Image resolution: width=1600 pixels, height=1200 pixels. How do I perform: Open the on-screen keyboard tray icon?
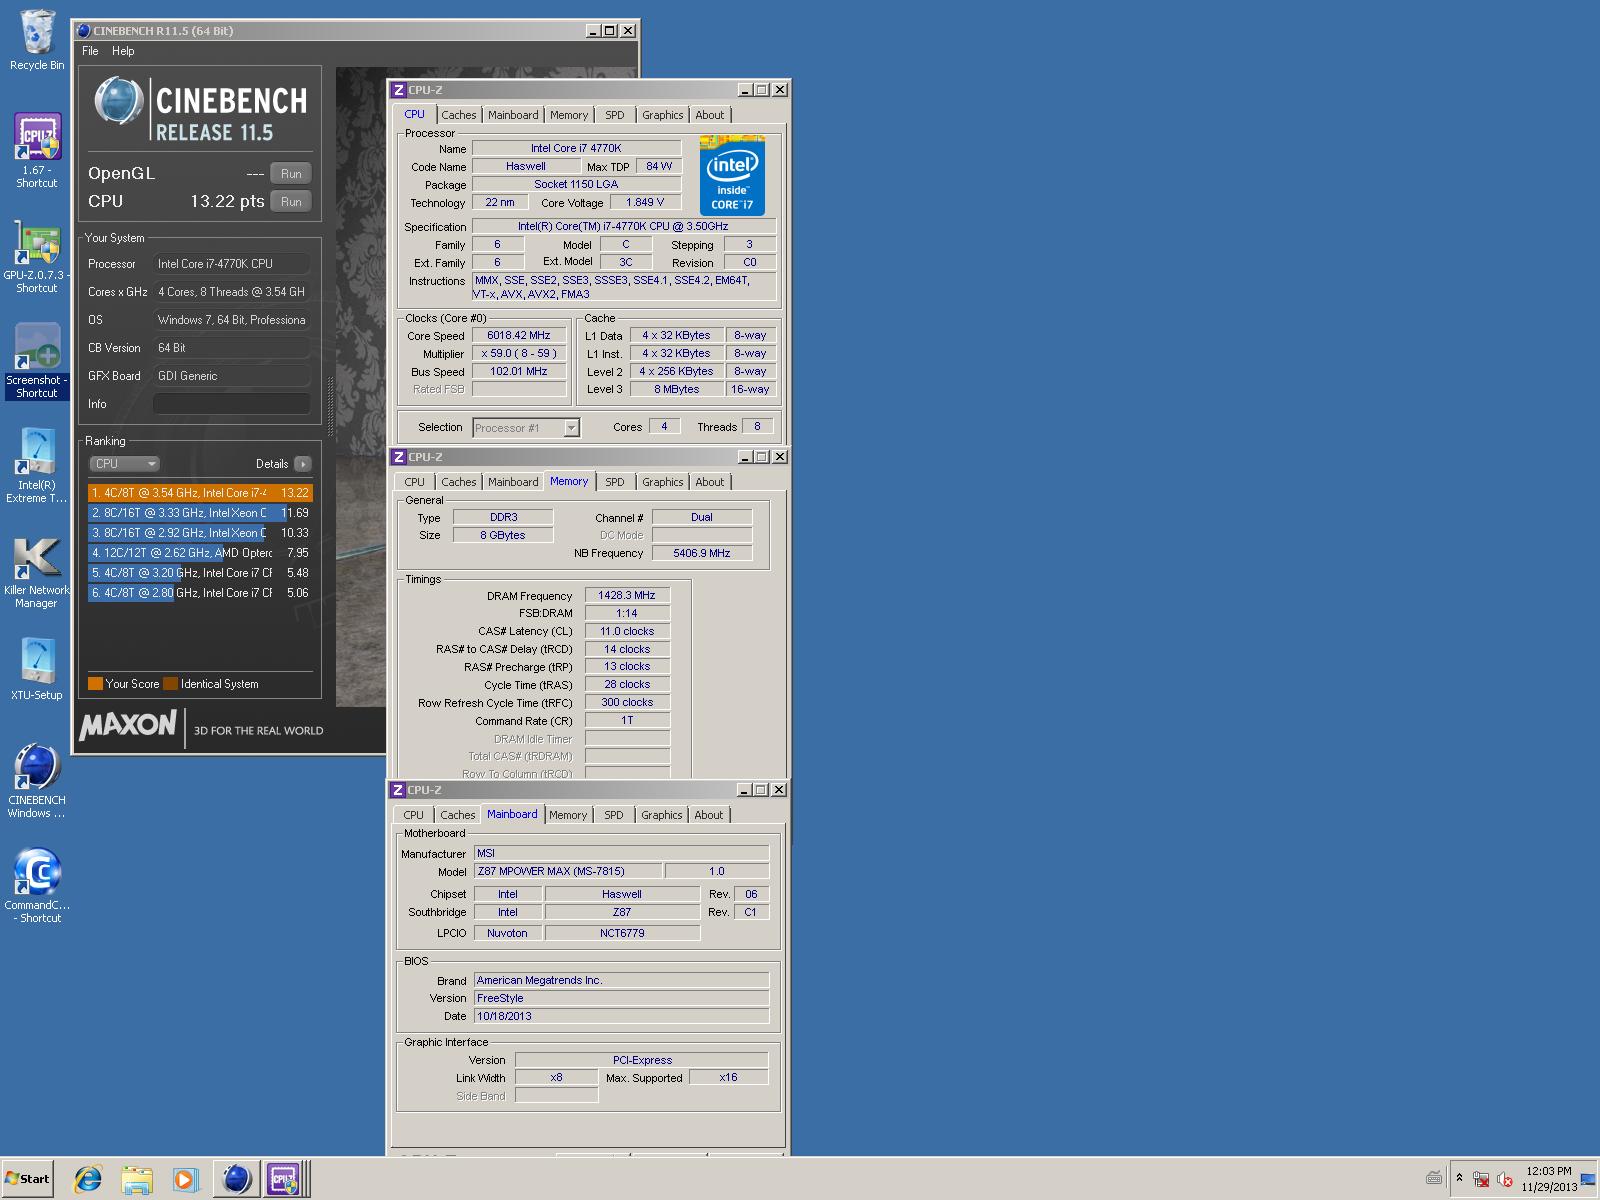[x=1434, y=1179]
